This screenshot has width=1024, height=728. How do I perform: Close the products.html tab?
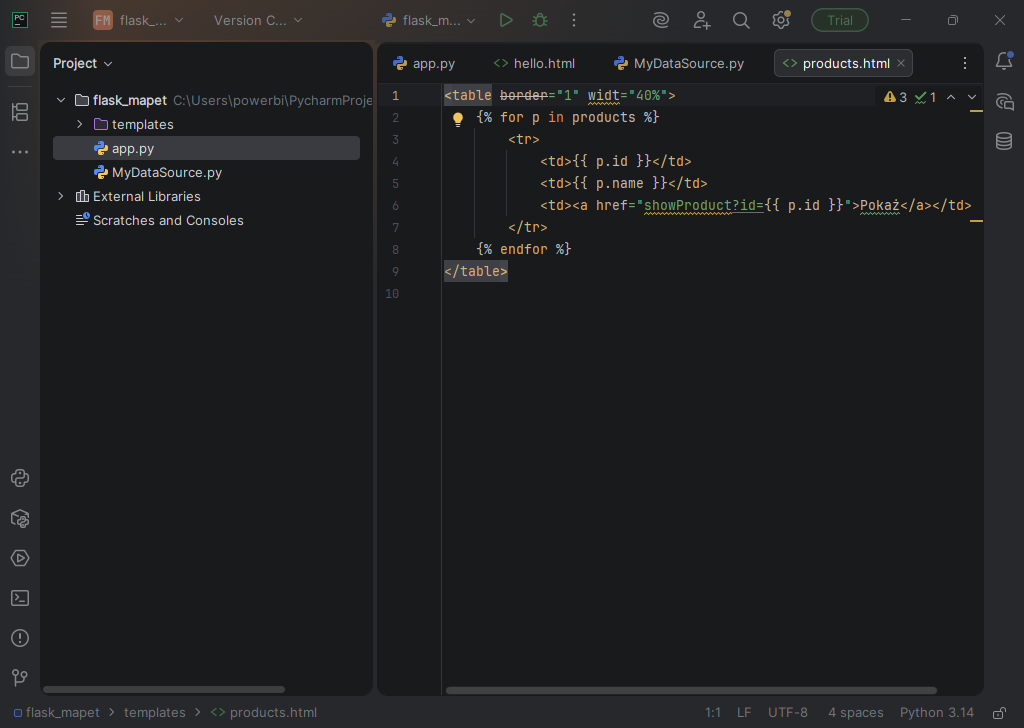901,63
